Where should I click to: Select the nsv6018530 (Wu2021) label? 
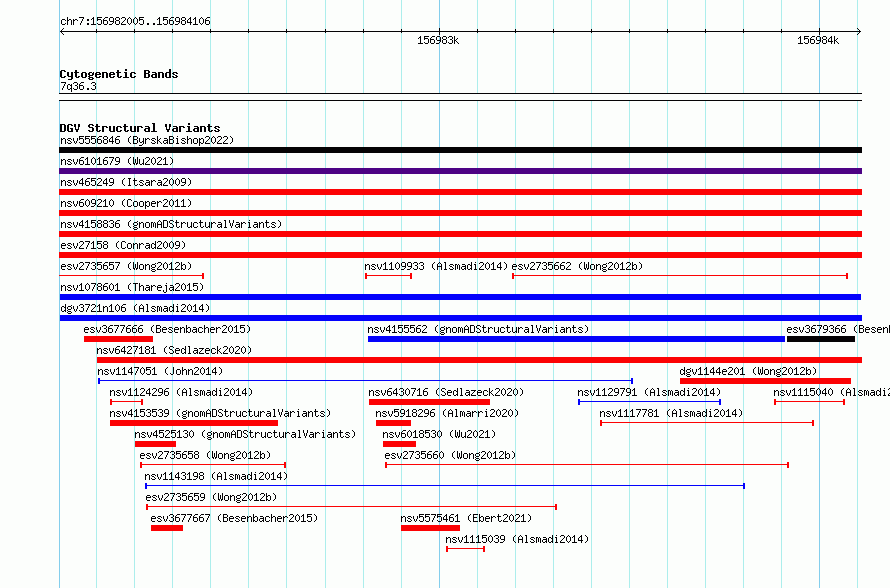click(439, 434)
